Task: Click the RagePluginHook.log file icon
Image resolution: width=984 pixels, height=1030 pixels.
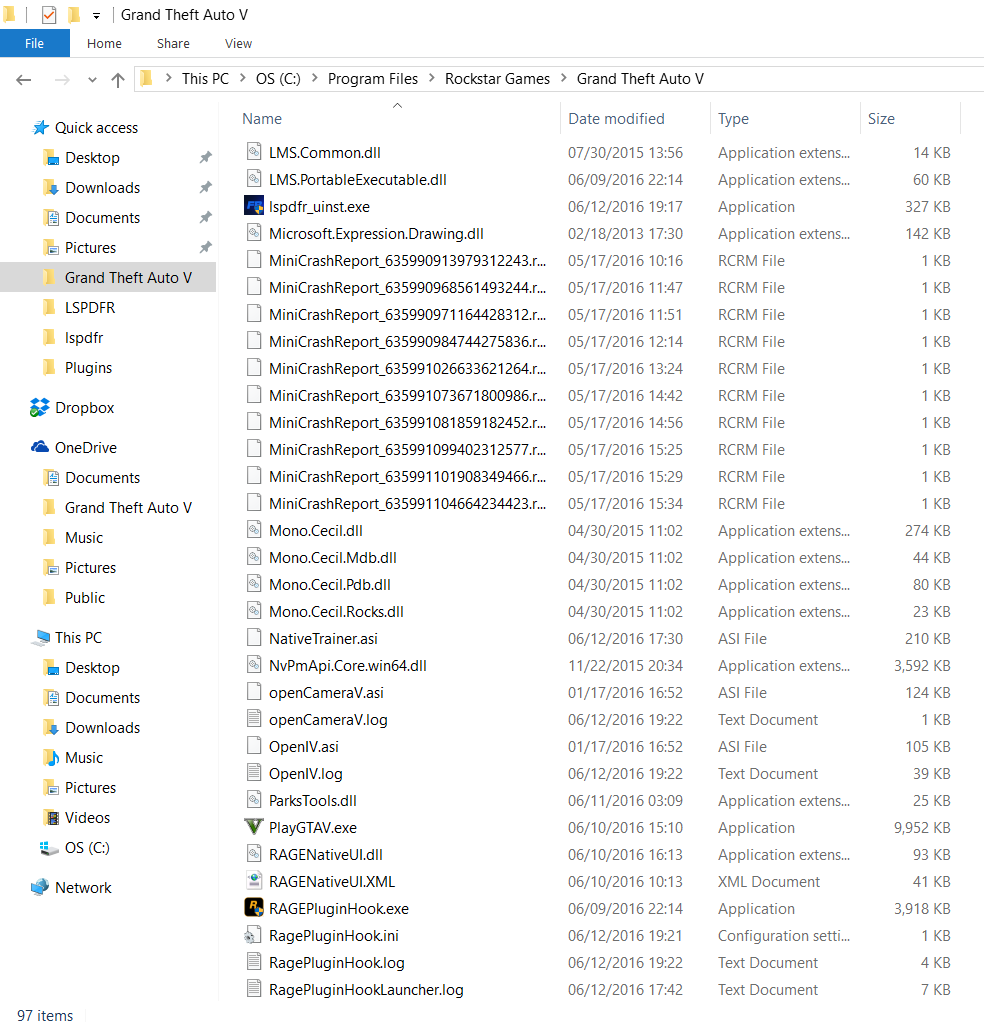Action: pyautogui.click(x=254, y=962)
